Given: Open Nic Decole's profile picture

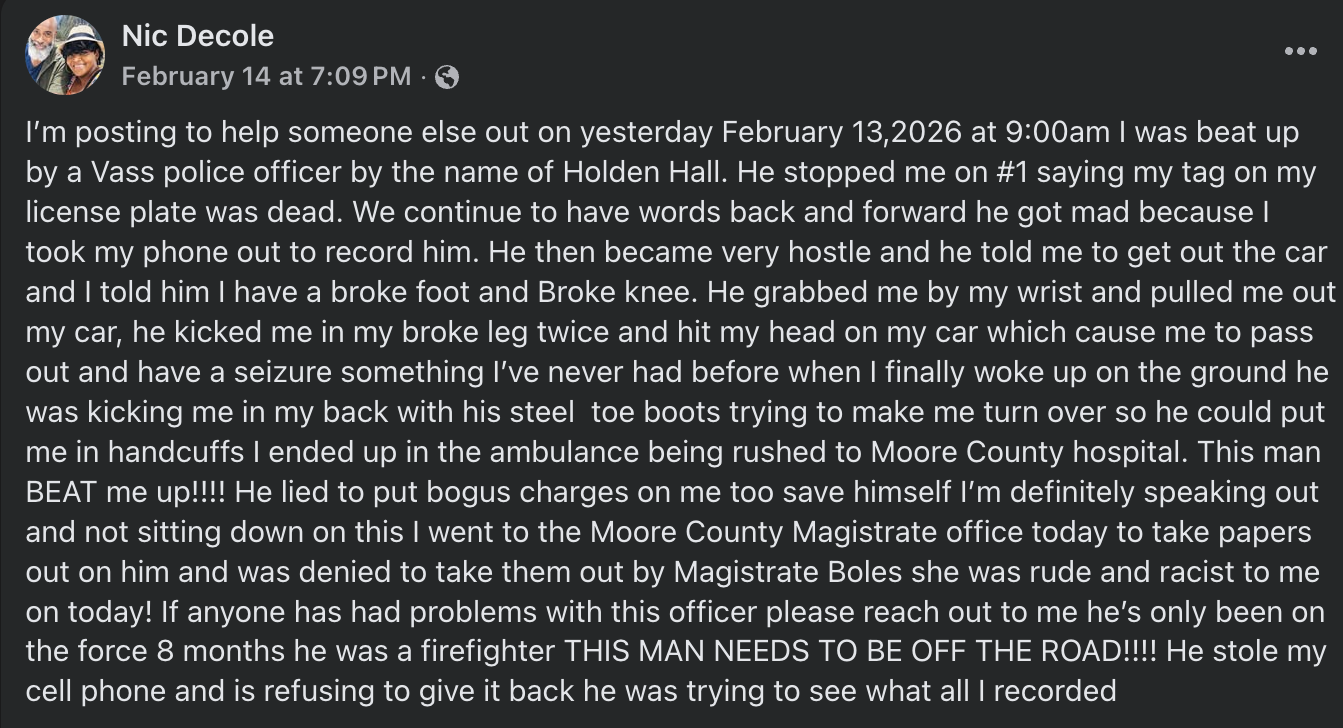Looking at the screenshot, I should click(x=66, y=55).
